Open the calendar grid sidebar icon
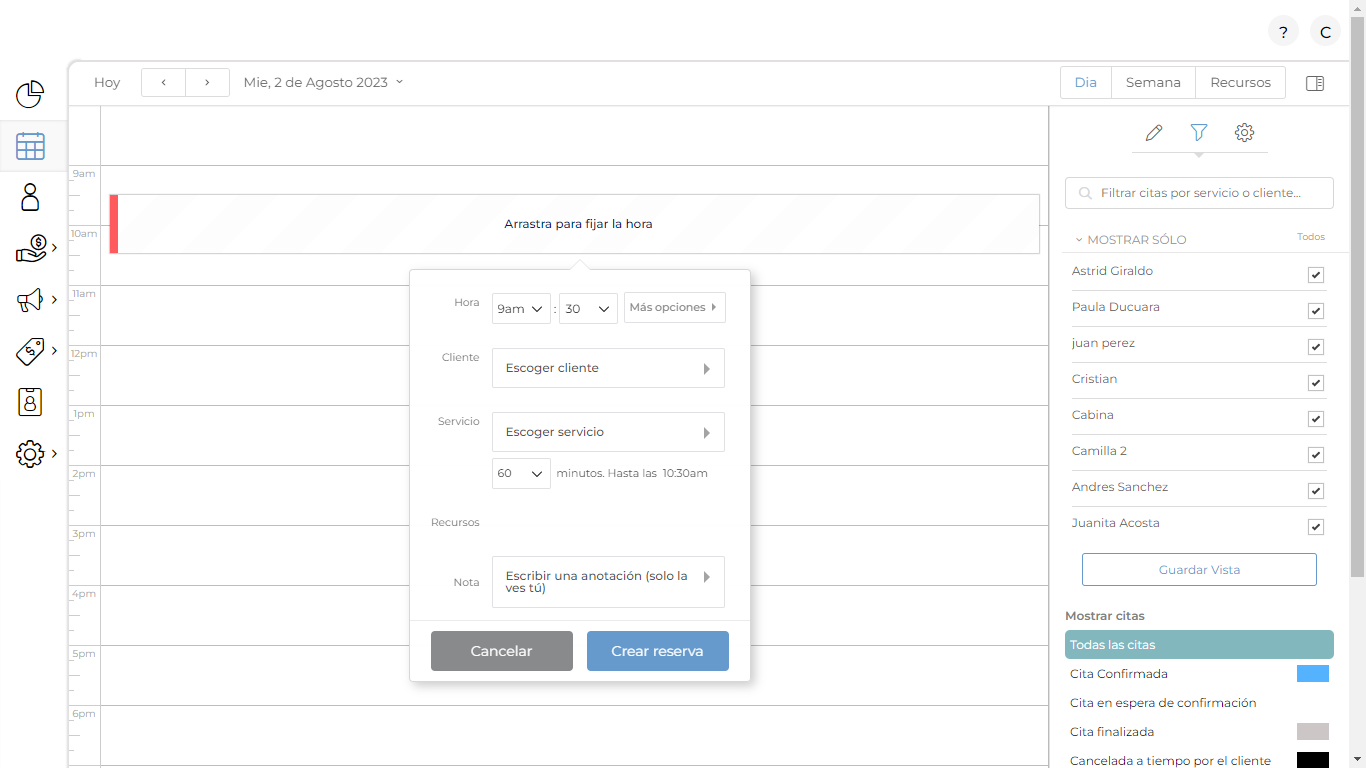Image resolution: width=1366 pixels, height=768 pixels. tap(30, 146)
